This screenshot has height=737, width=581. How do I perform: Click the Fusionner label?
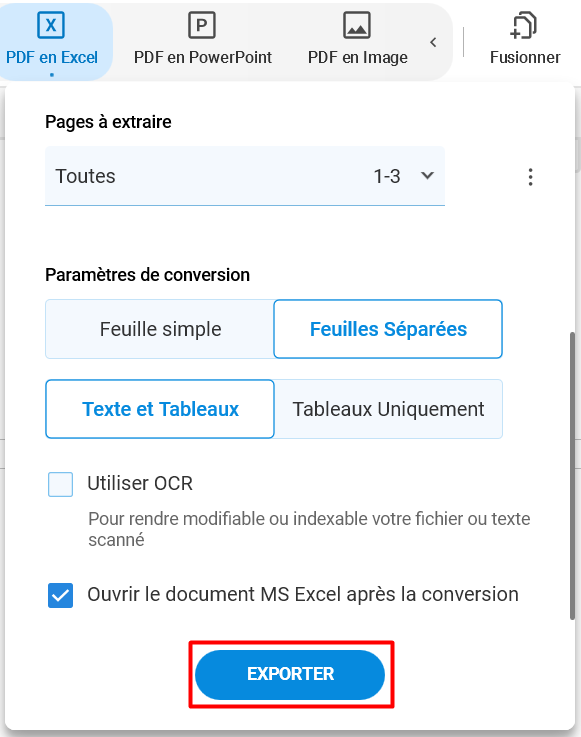[x=525, y=57]
